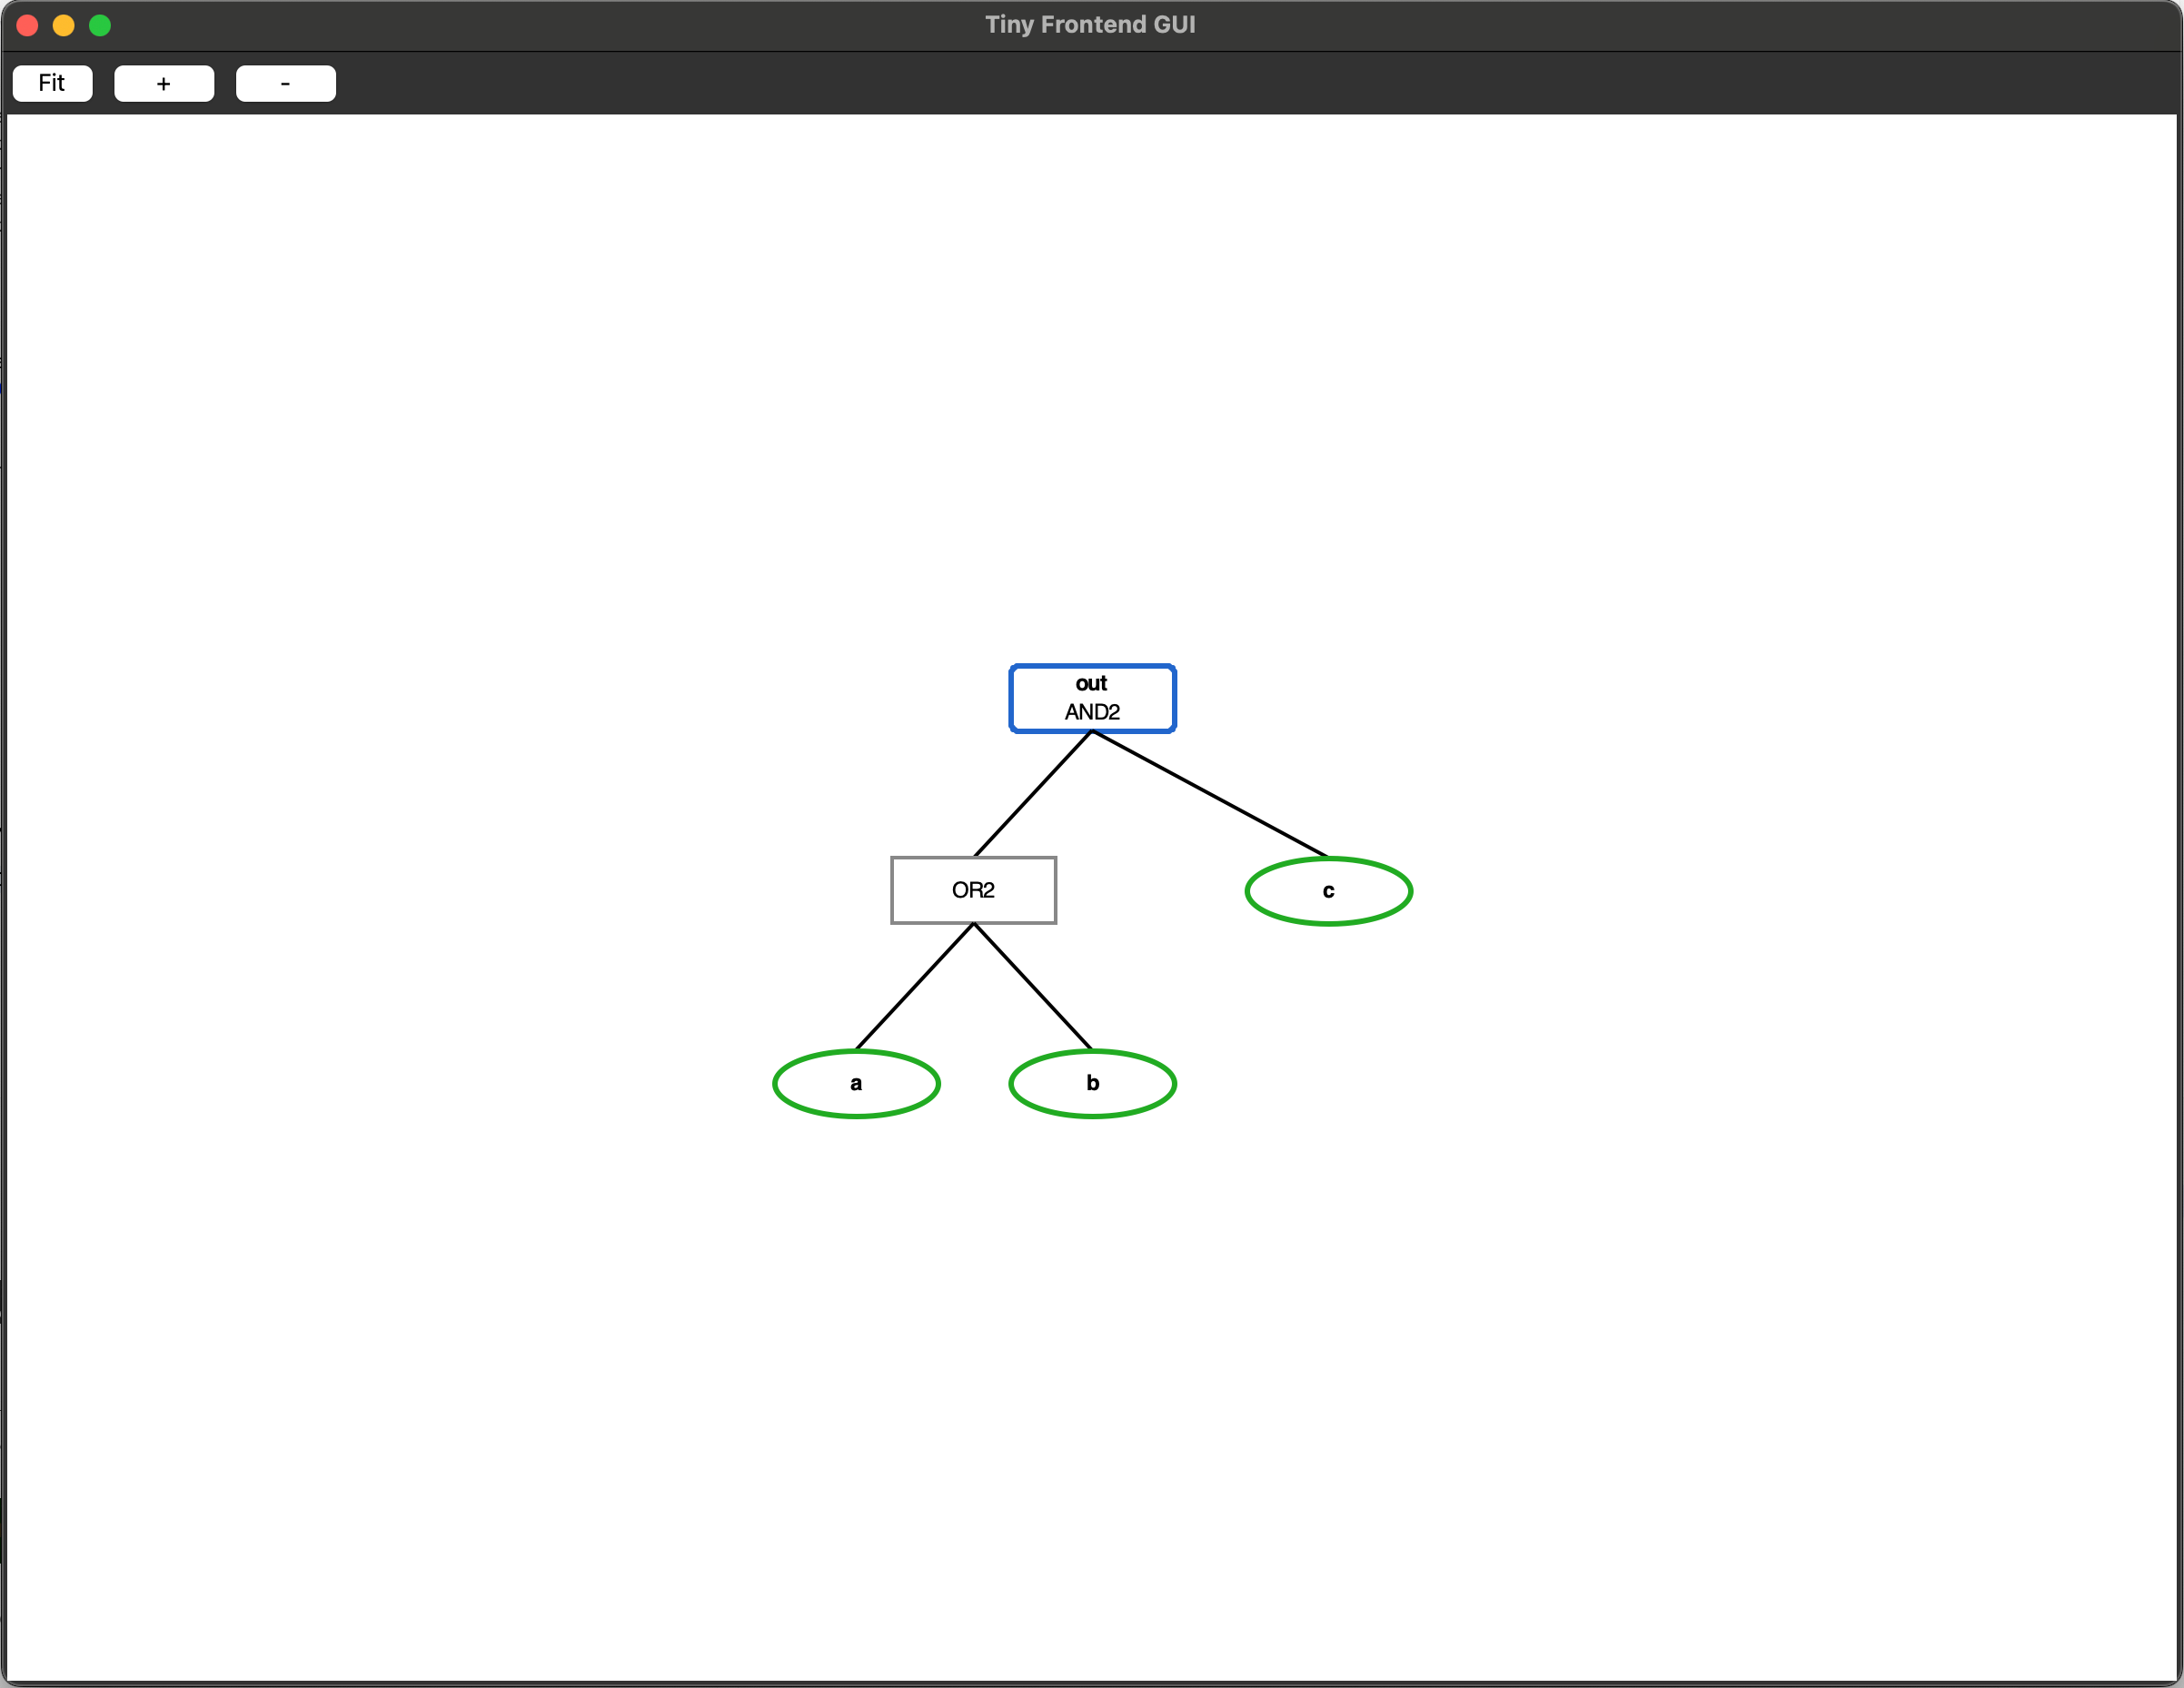Minimize the window with the yellow button
Viewport: 2184px width, 1688px height.
click(x=63, y=25)
